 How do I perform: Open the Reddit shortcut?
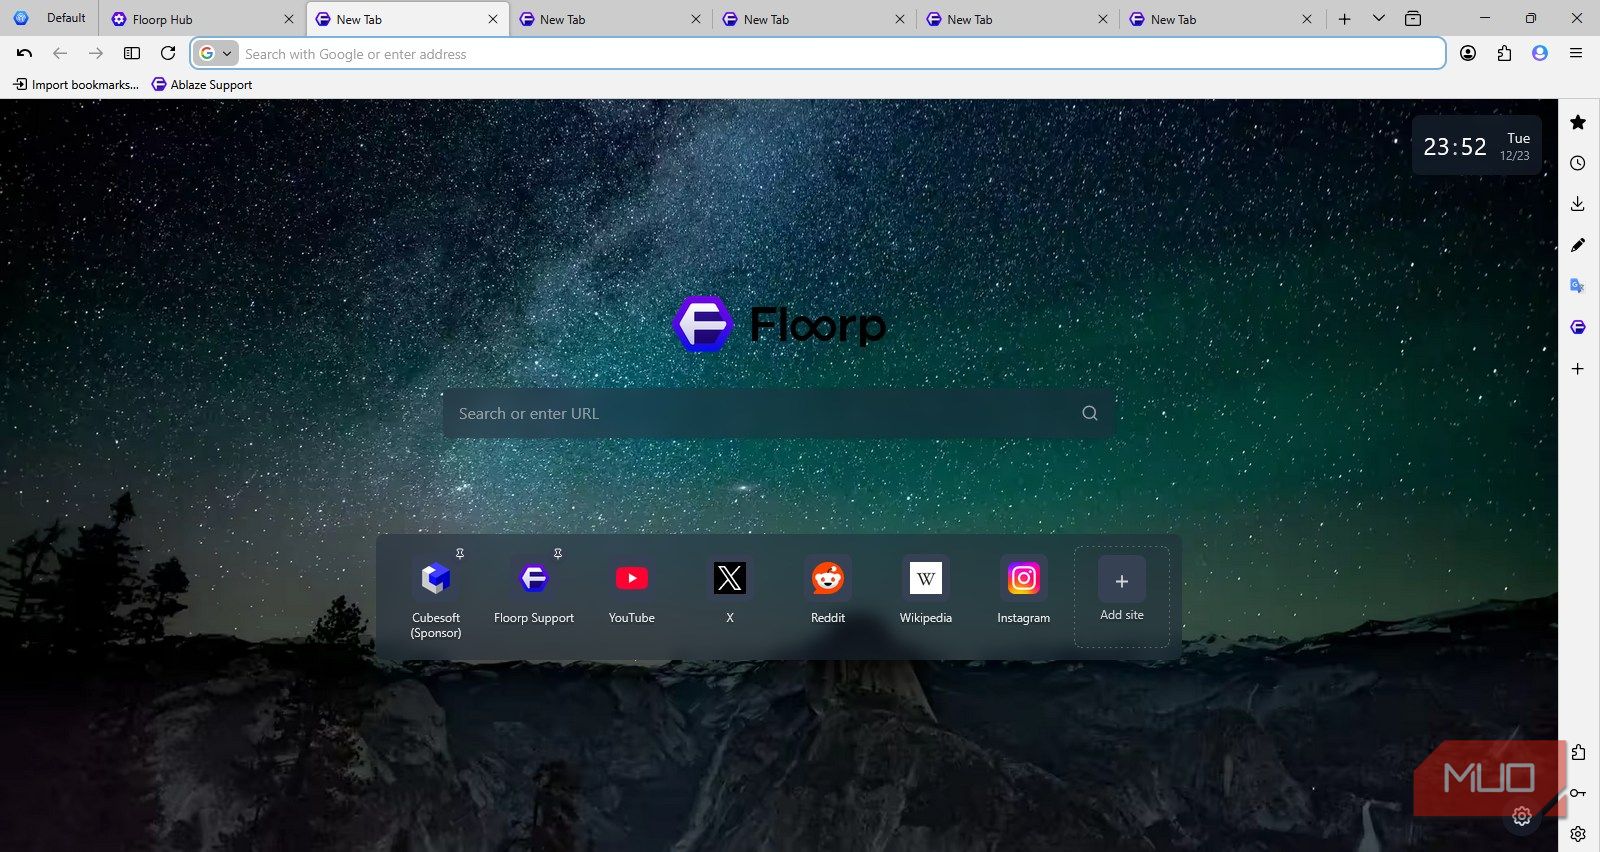pyautogui.click(x=828, y=590)
